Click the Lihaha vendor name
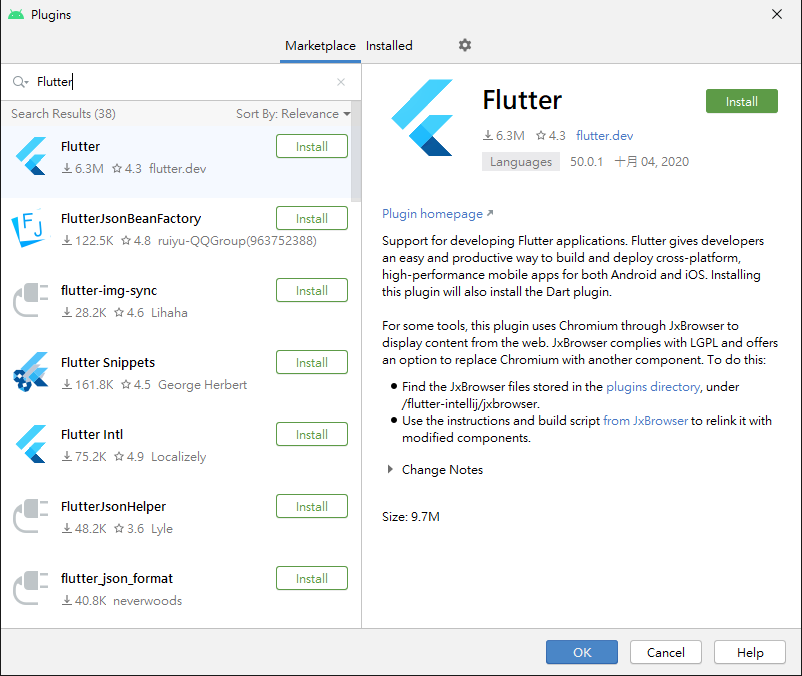802x676 pixels. (x=169, y=312)
